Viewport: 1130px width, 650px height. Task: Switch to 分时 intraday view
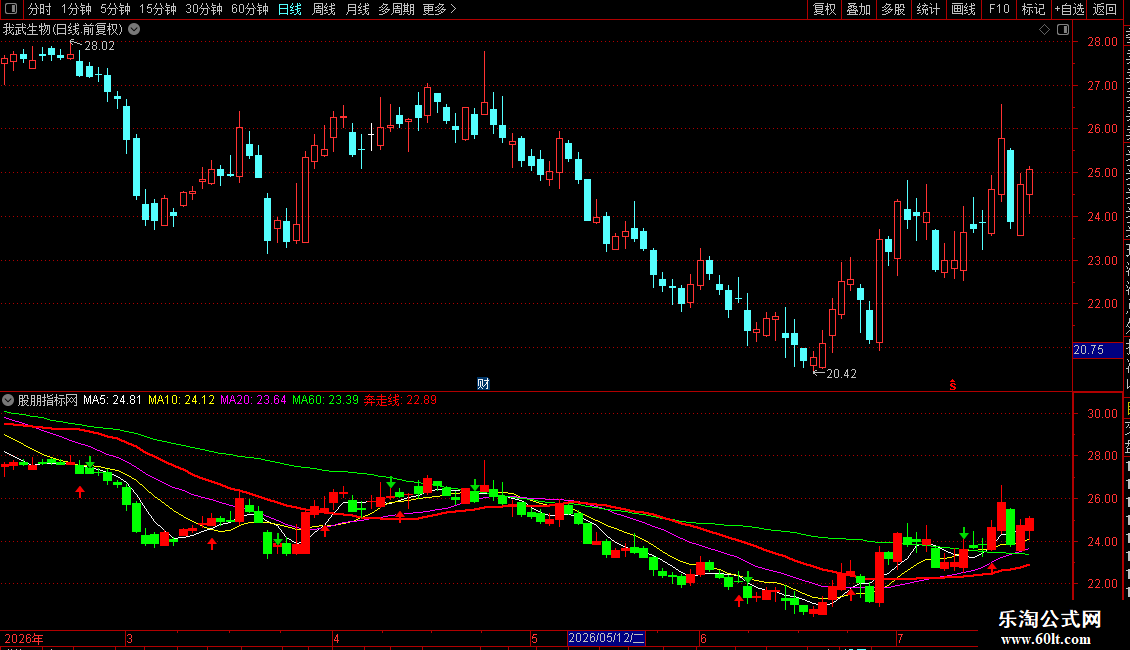pos(40,9)
